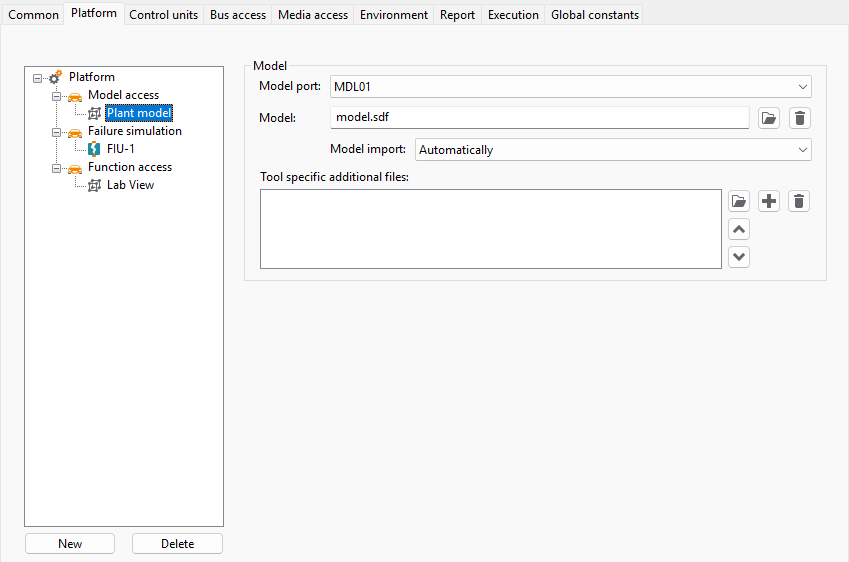Click the Lab View node icon
The width and height of the screenshot is (849, 562).
tap(94, 185)
